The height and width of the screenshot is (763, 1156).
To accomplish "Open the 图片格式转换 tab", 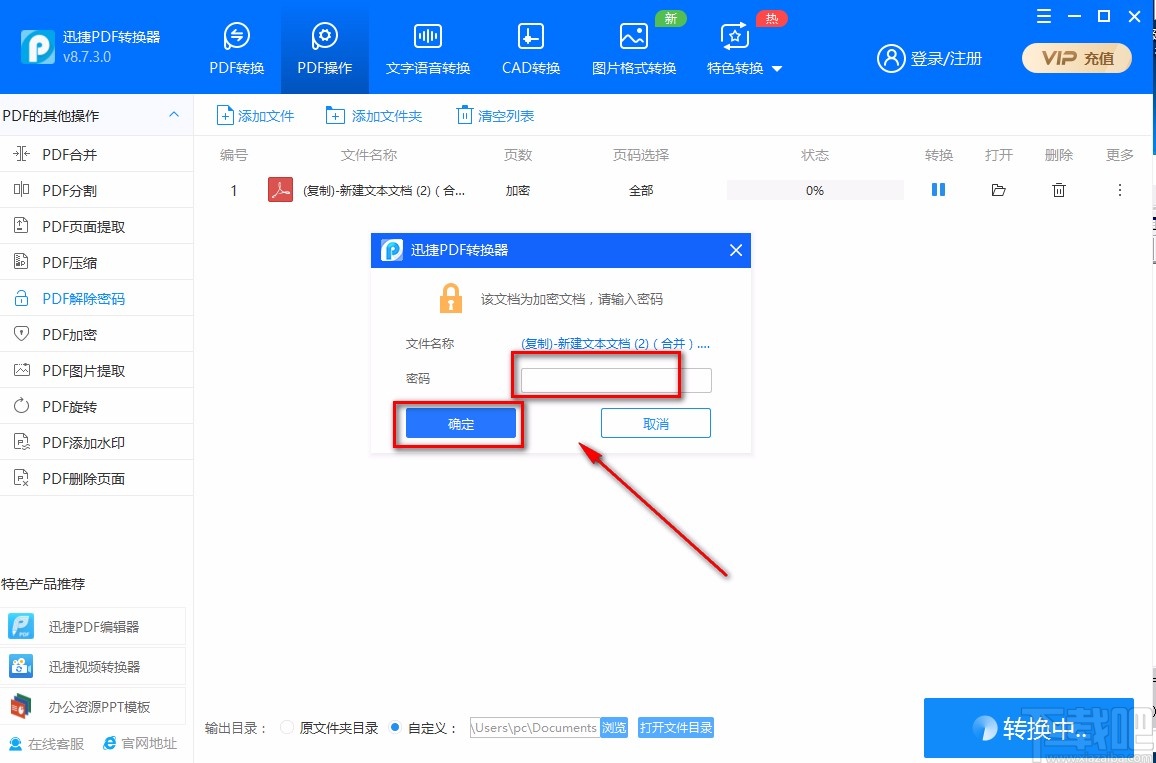I will [x=633, y=46].
